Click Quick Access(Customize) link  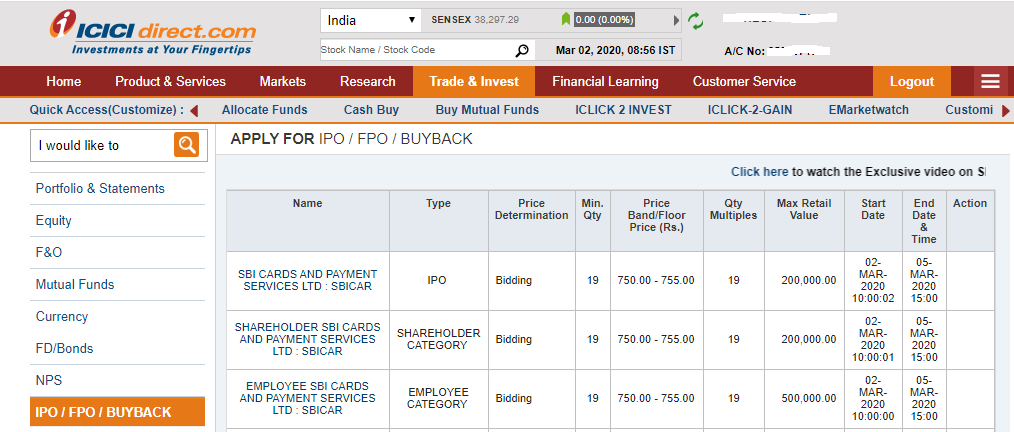click(x=106, y=110)
